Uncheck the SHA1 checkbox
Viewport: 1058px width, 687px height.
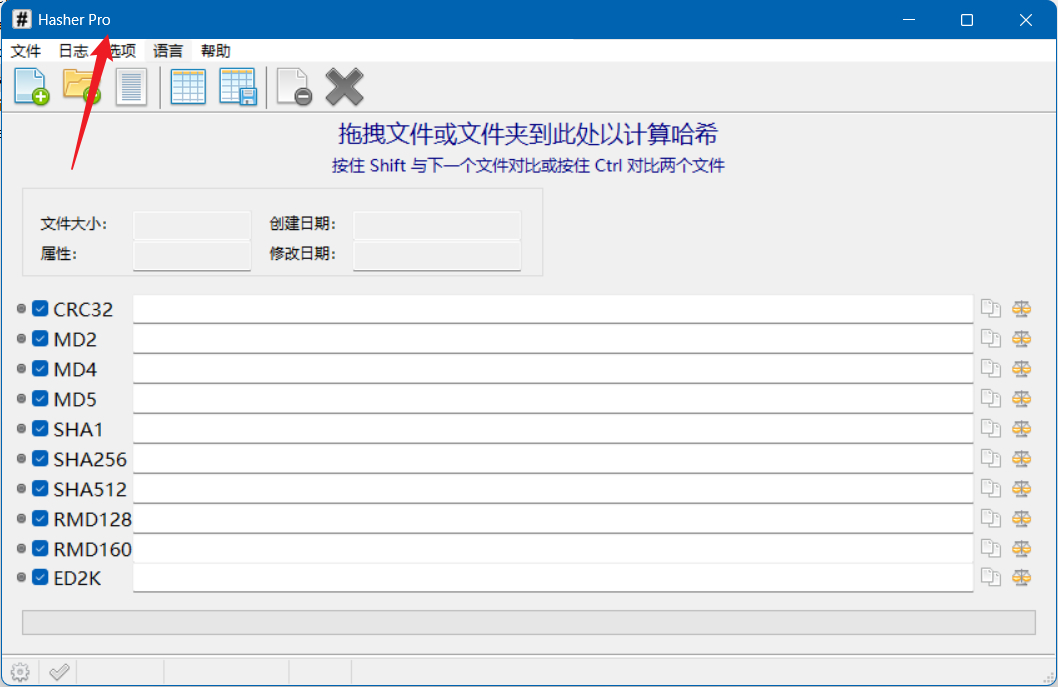pyautogui.click(x=40, y=429)
